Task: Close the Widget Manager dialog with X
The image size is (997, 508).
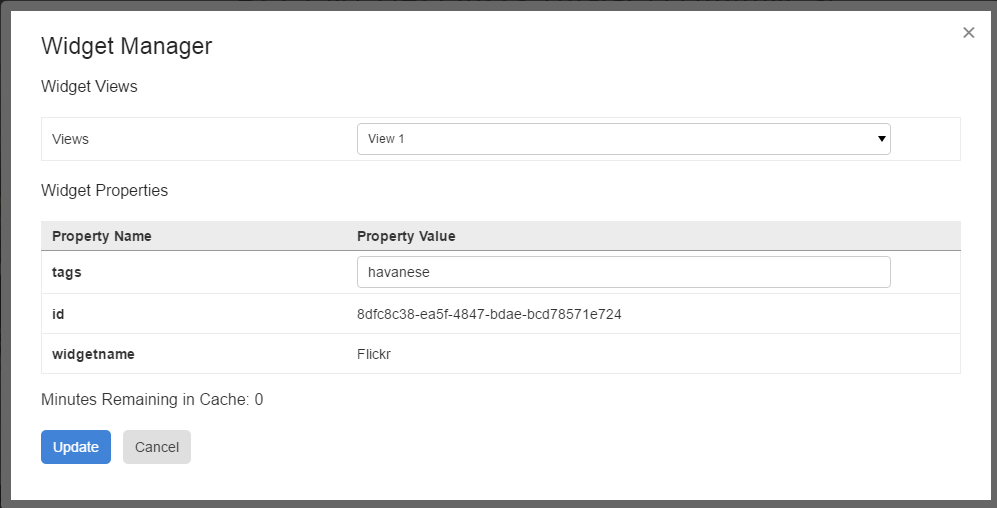Action: point(968,33)
